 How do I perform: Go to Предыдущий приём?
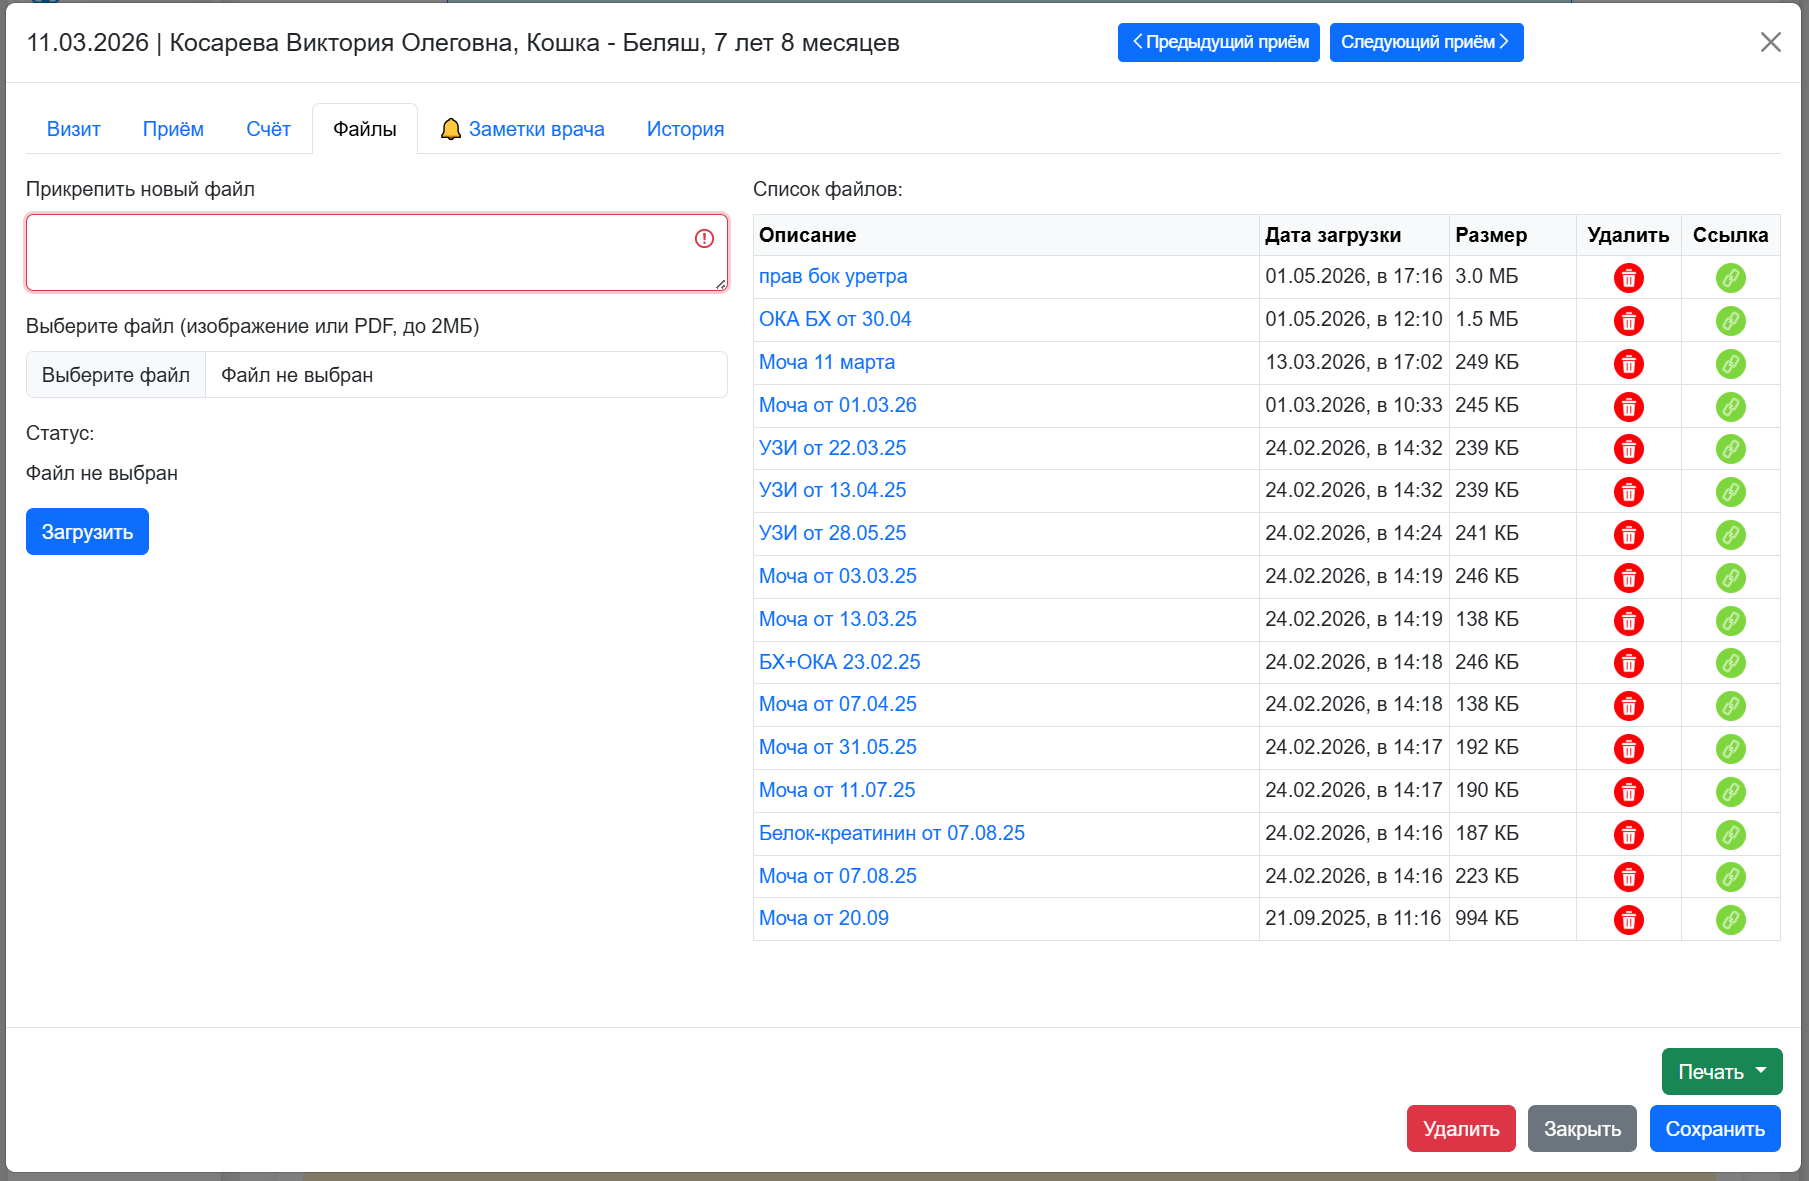click(x=1218, y=42)
